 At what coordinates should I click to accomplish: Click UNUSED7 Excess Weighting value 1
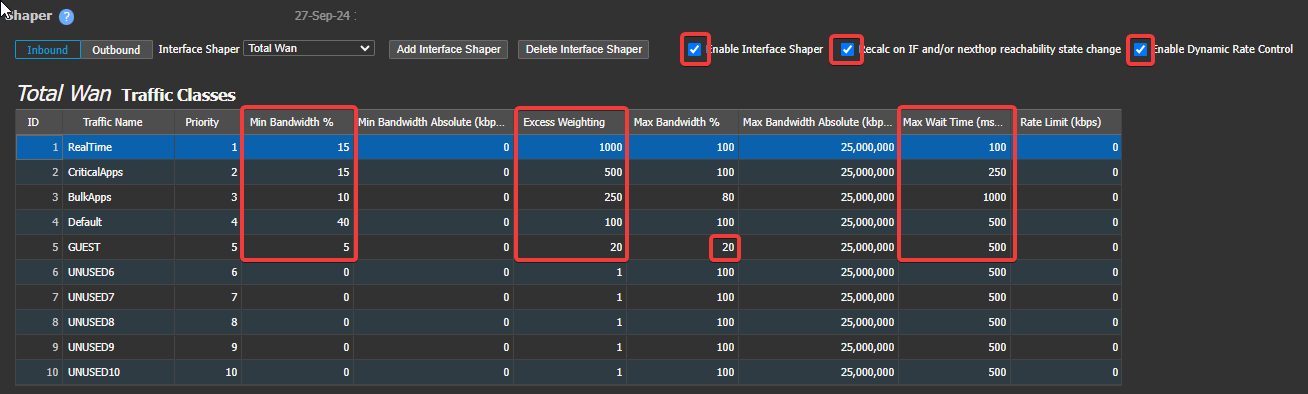pyautogui.click(x=571, y=297)
